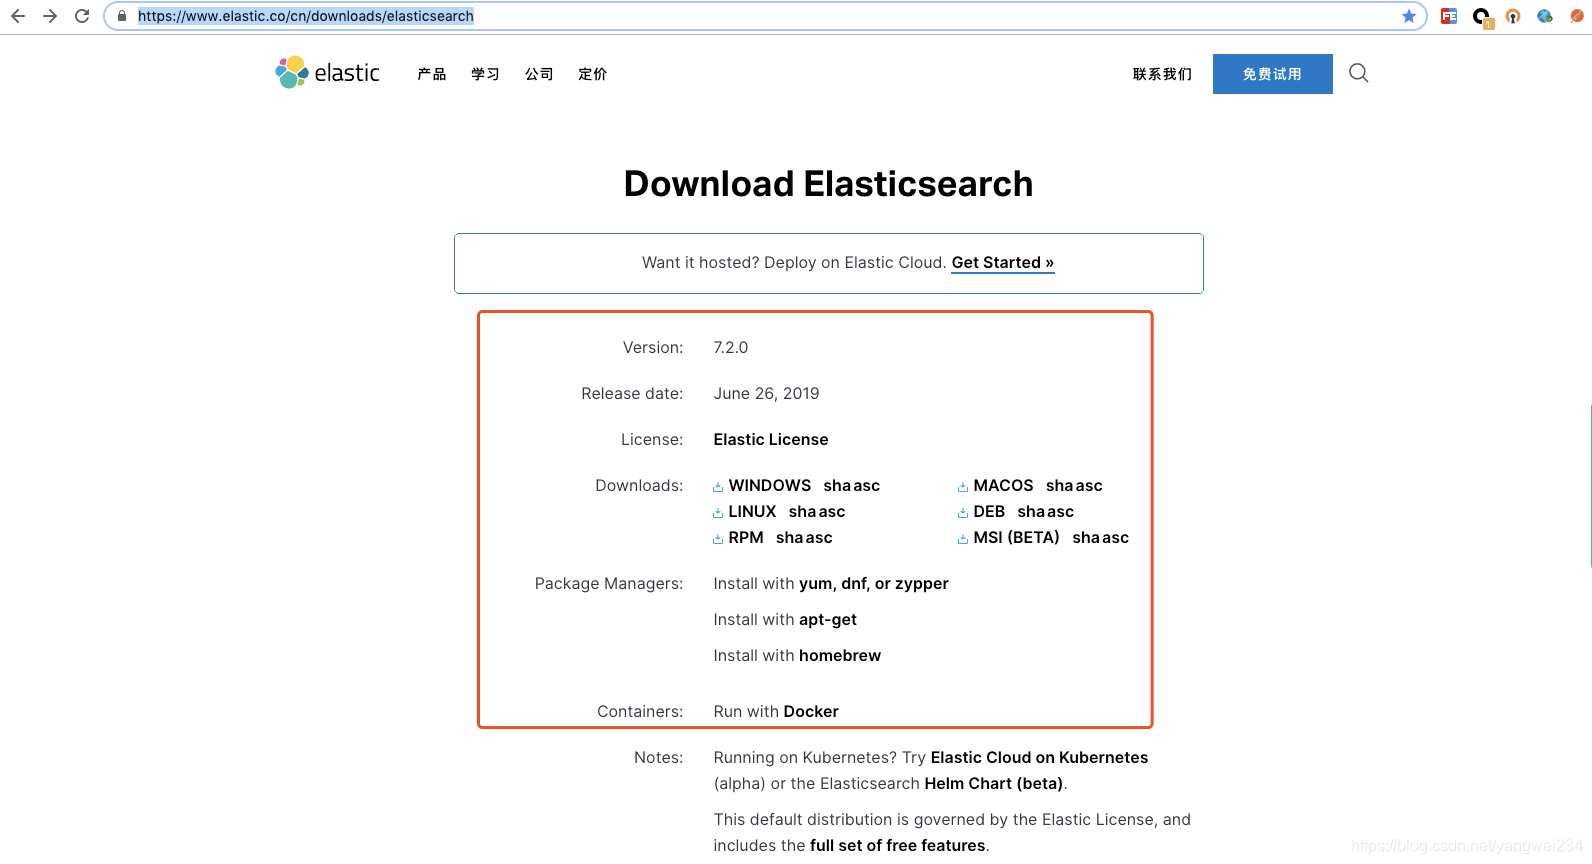Click the padlock site security icon
The width and height of the screenshot is (1592, 864).
pyautogui.click(x=122, y=16)
